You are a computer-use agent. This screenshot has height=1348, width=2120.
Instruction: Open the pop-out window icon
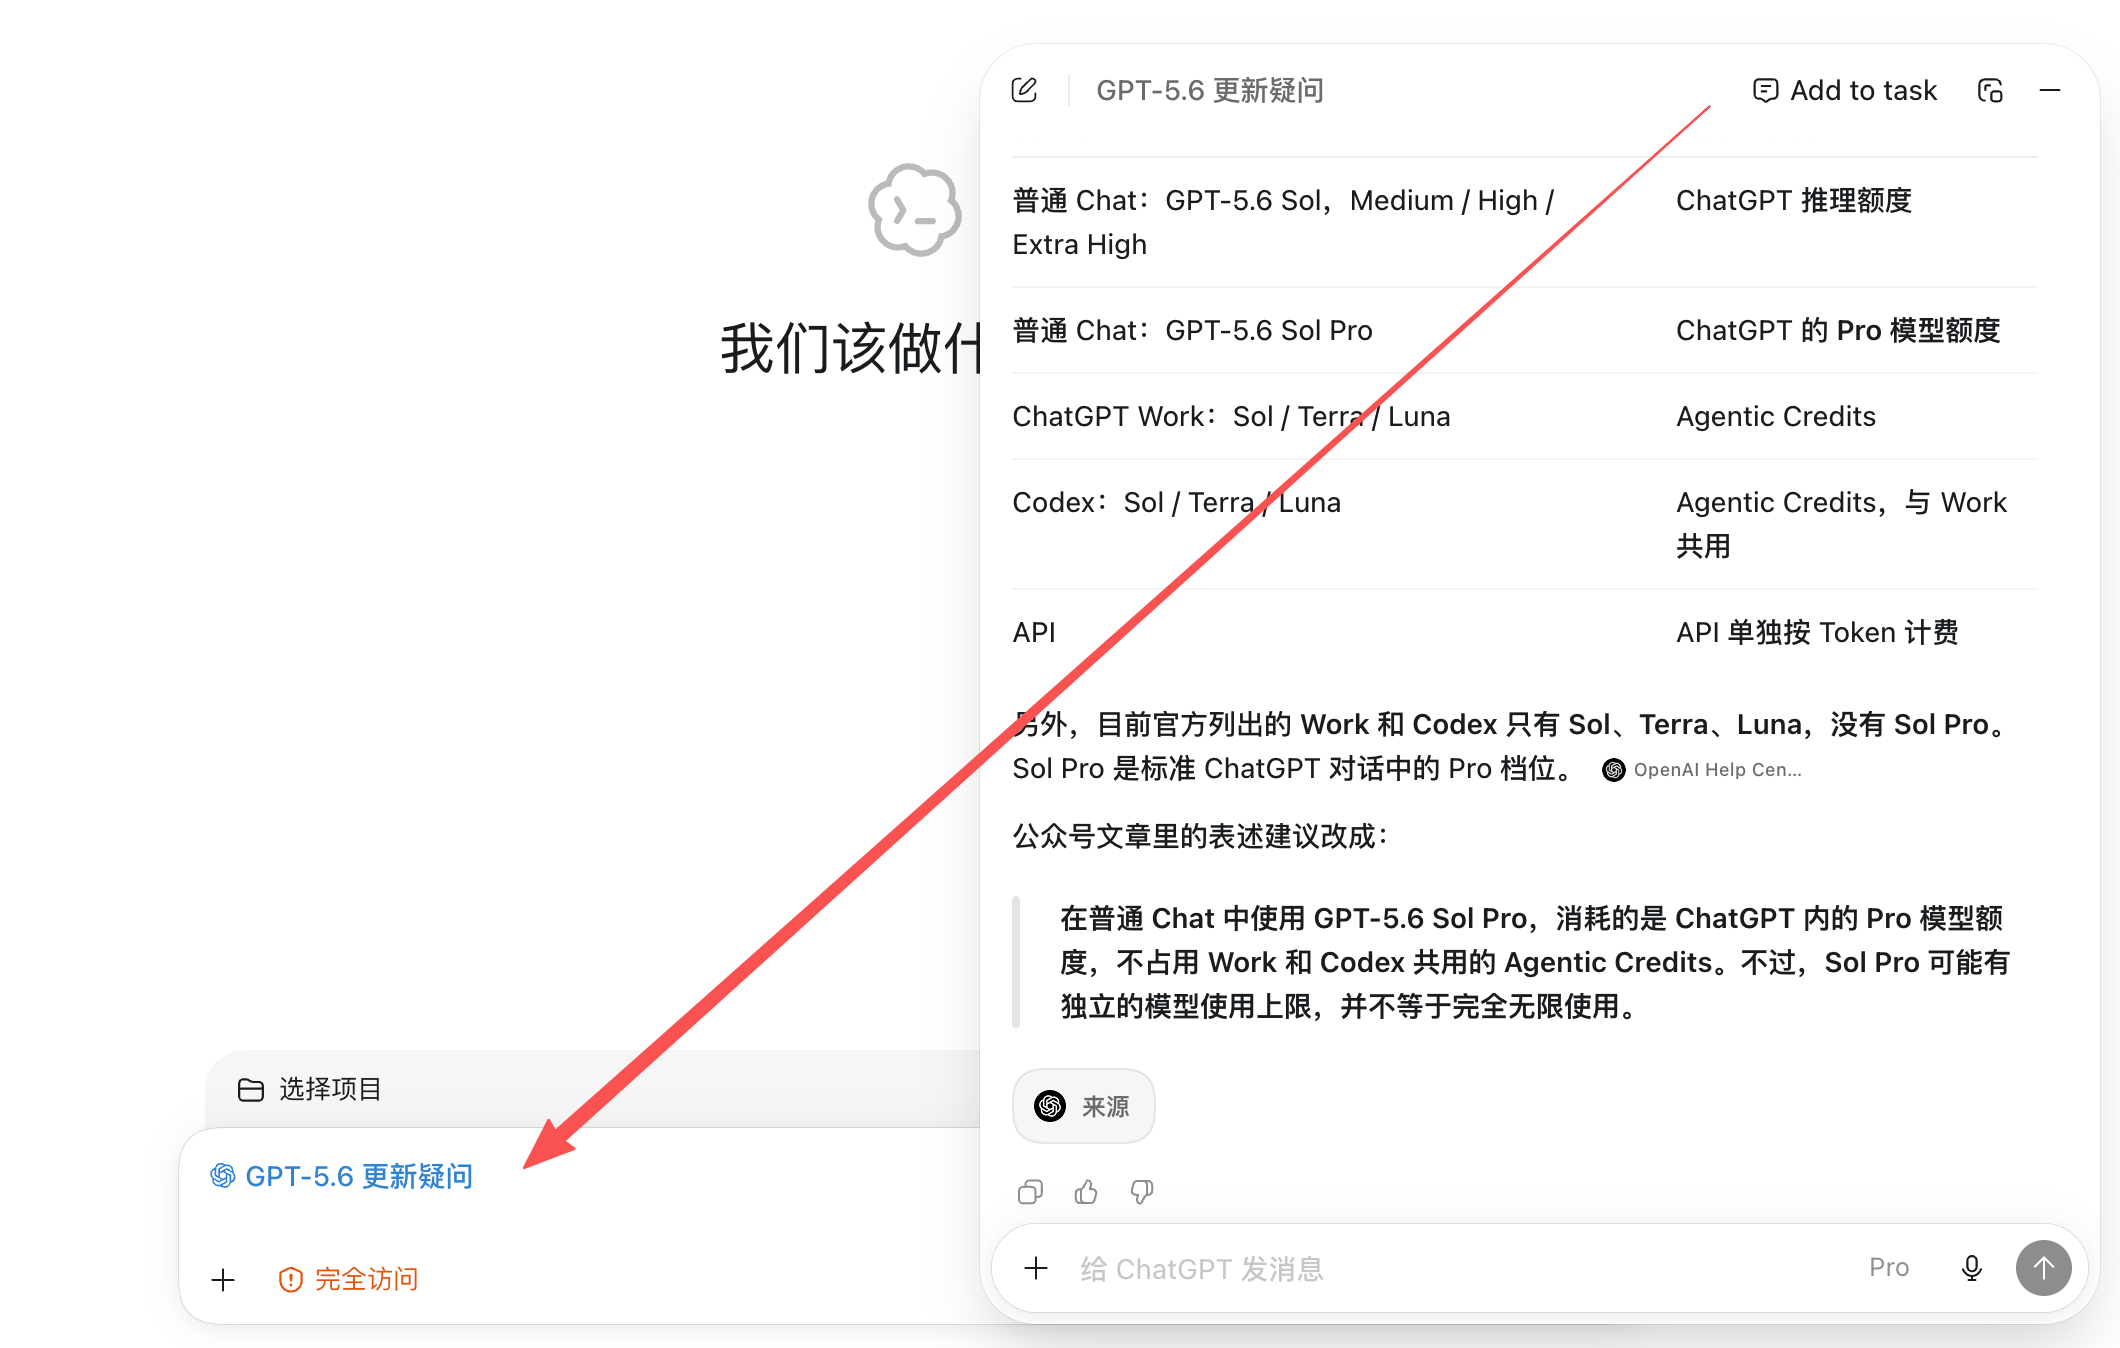click(x=1990, y=90)
